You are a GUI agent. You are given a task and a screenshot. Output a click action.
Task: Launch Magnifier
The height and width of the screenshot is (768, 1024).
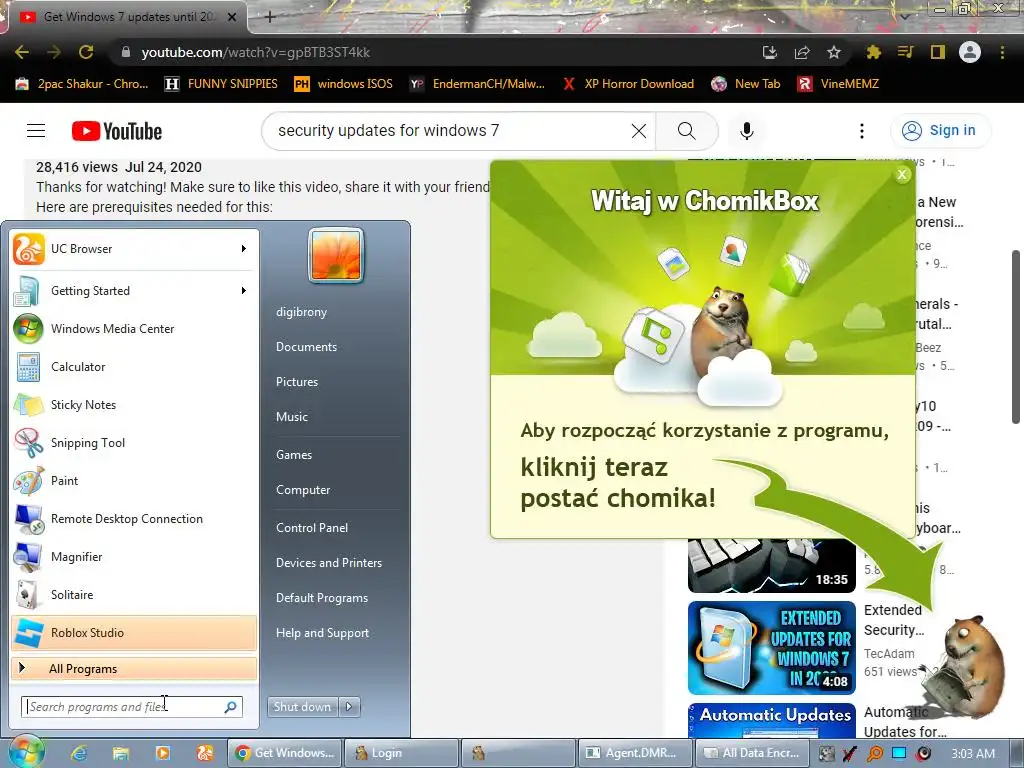[134, 556]
